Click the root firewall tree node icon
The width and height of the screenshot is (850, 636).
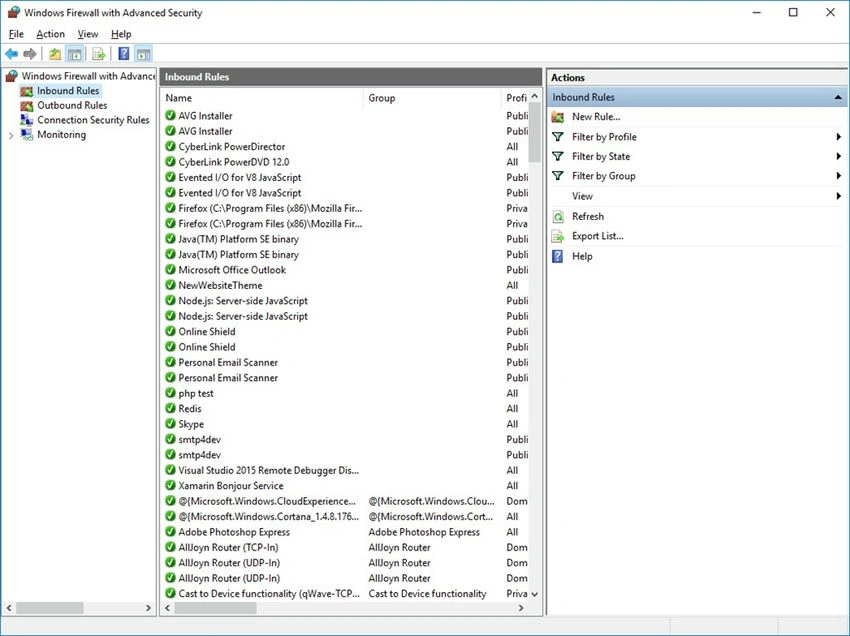11,76
